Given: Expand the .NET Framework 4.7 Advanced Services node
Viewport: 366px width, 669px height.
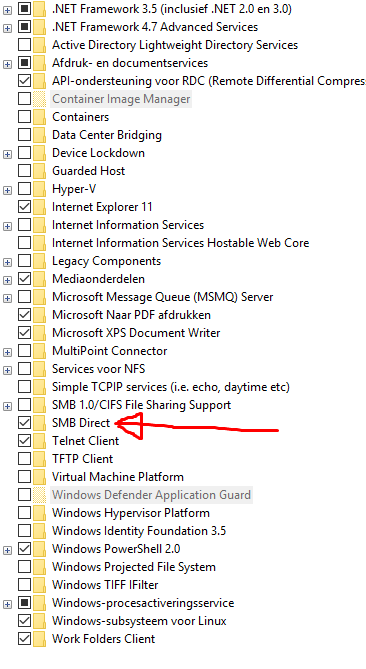Looking at the screenshot, I should 7,29.
